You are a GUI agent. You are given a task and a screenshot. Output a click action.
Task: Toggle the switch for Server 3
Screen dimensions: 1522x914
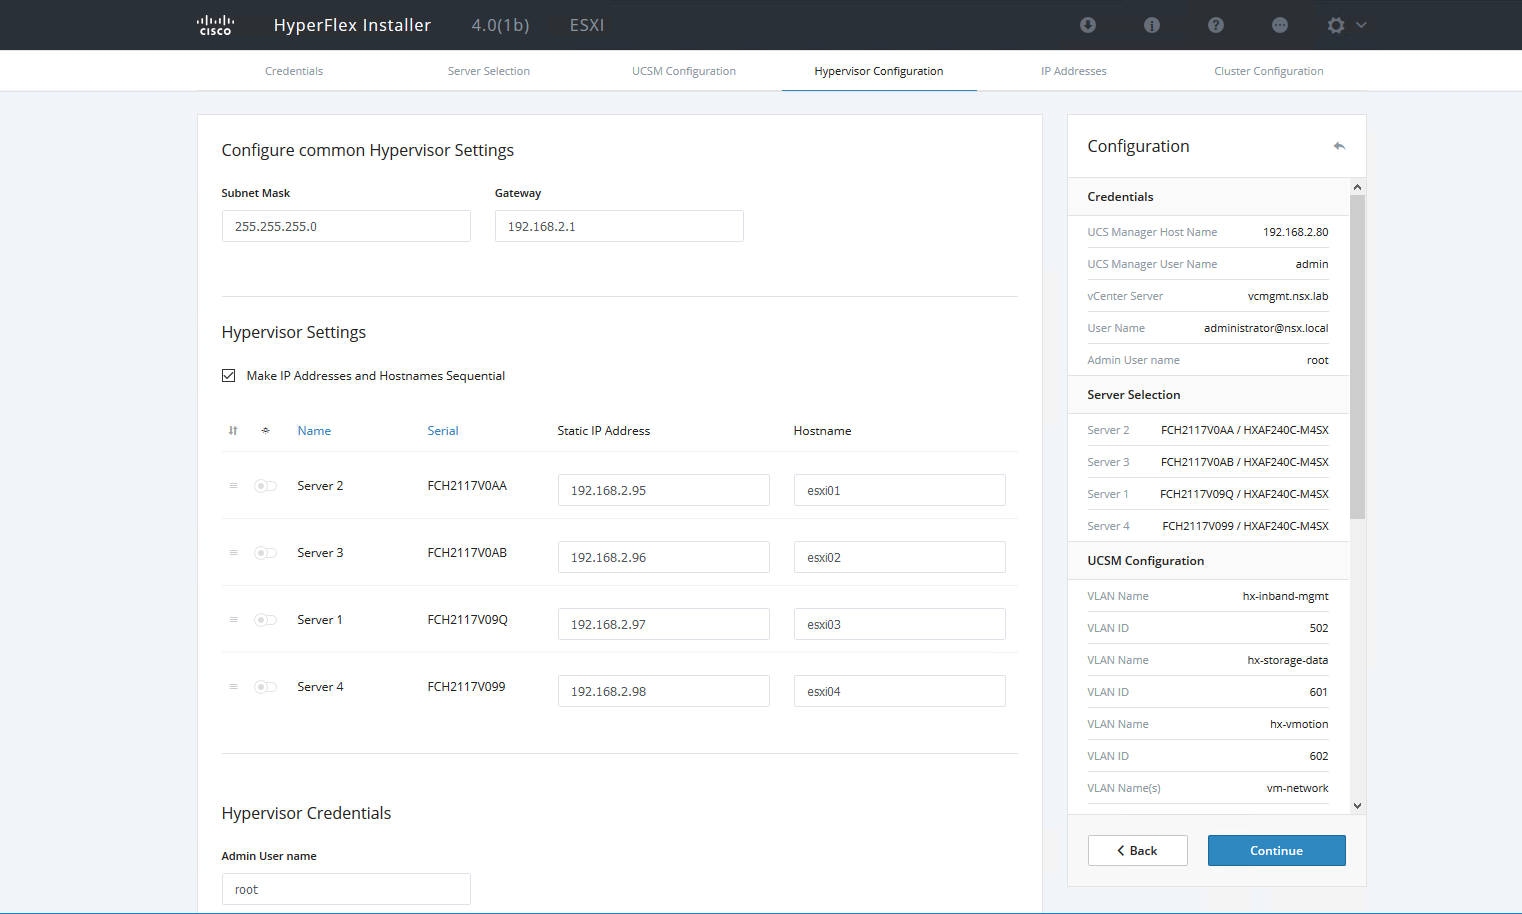pyautogui.click(x=265, y=553)
